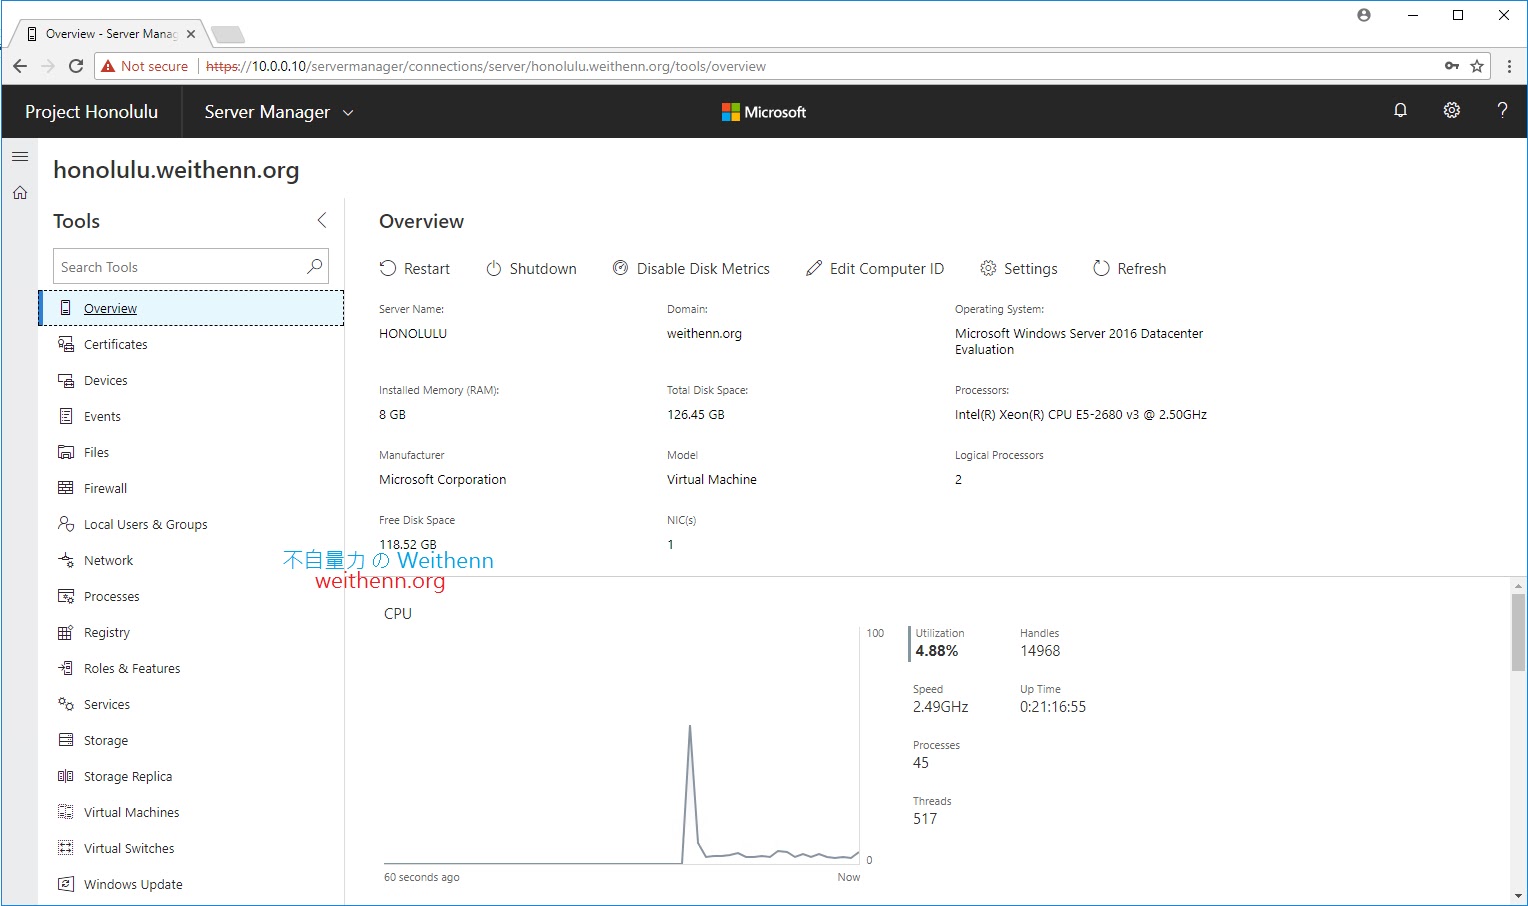Viewport: 1528px width, 906px height.
Task: Click the Model value Virtual Machine
Action: pyautogui.click(x=712, y=480)
